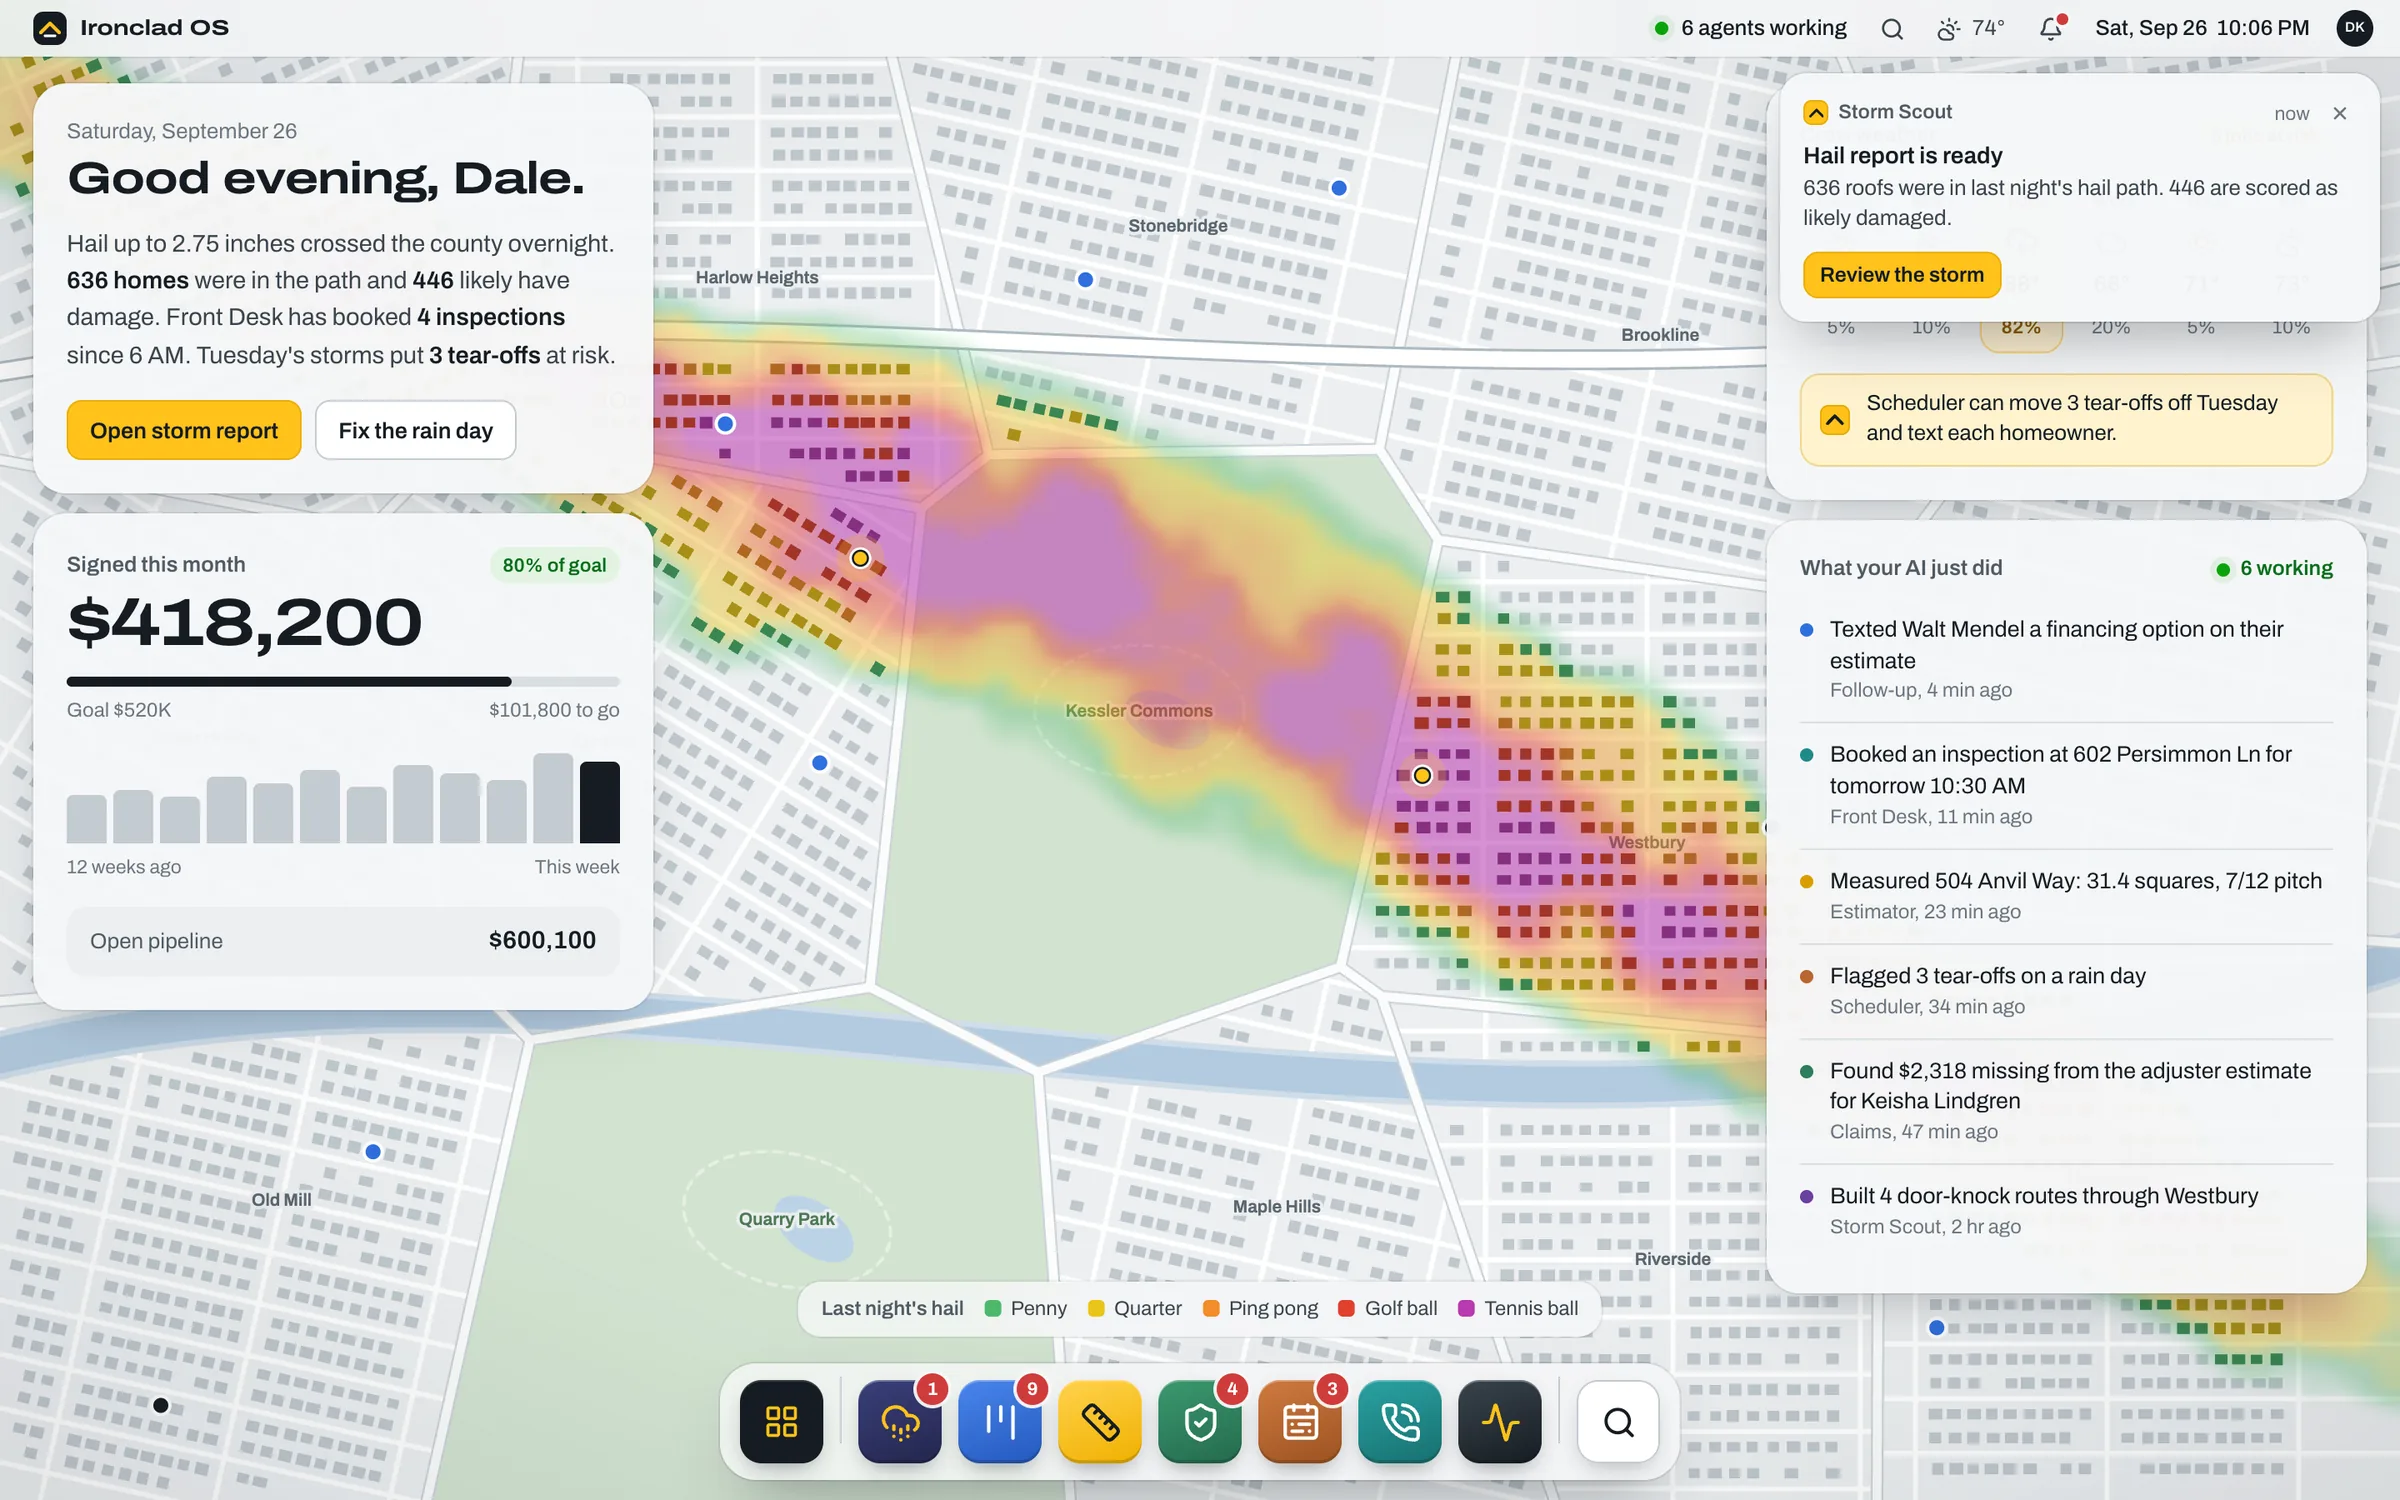This screenshot has width=2400, height=1500.
Task: Open the 602 Persimmon Ln inspection activity
Action: (2066, 784)
